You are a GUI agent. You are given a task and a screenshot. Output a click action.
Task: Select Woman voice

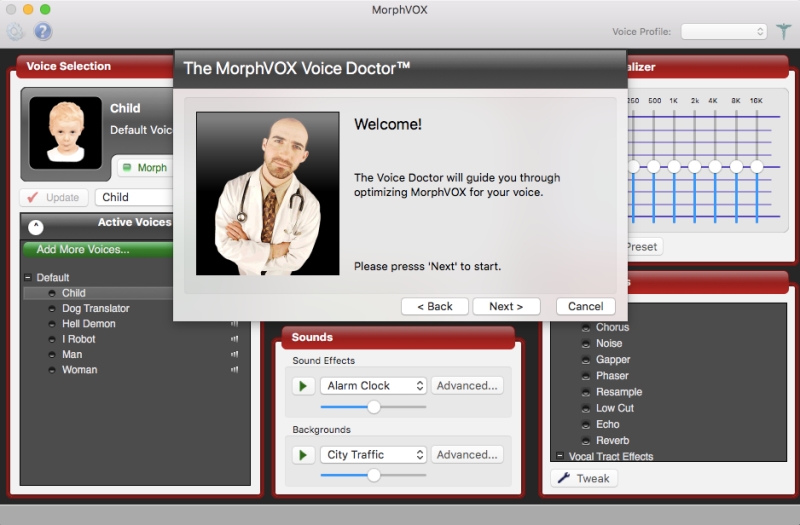click(x=79, y=369)
